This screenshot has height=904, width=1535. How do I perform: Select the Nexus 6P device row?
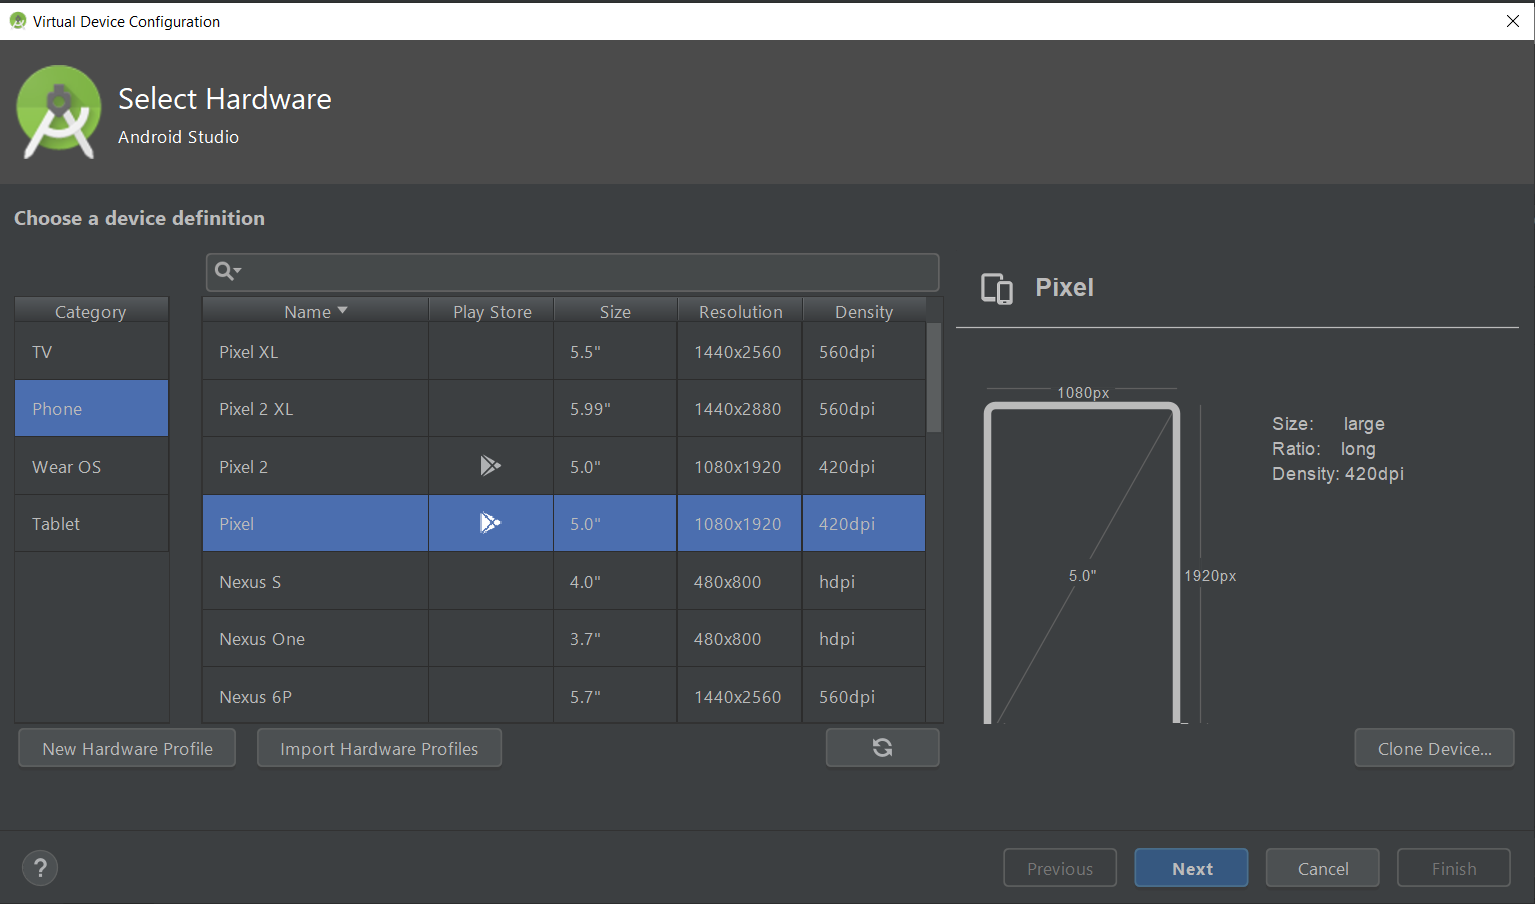click(564, 696)
